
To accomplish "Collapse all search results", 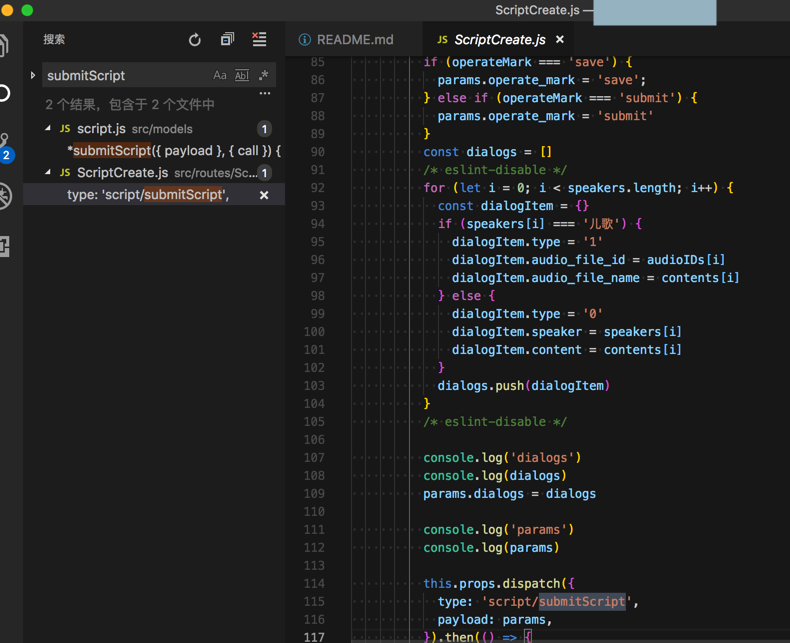I will click(227, 40).
